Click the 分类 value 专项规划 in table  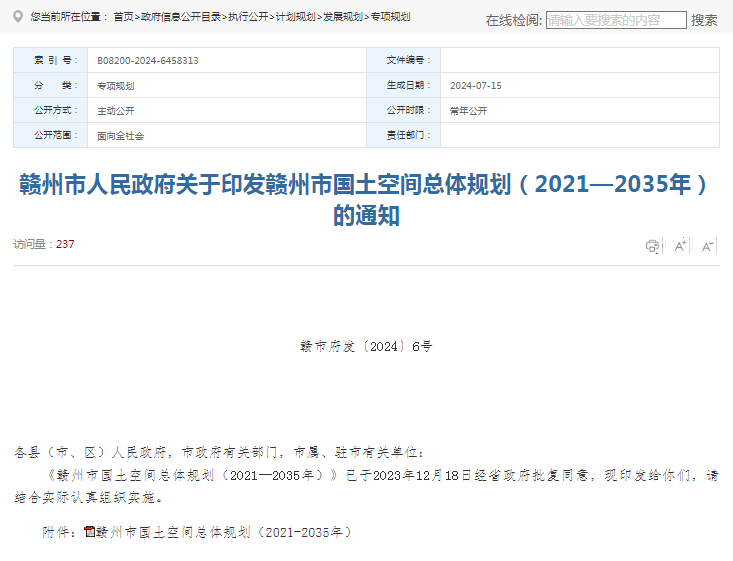pyautogui.click(x=116, y=86)
